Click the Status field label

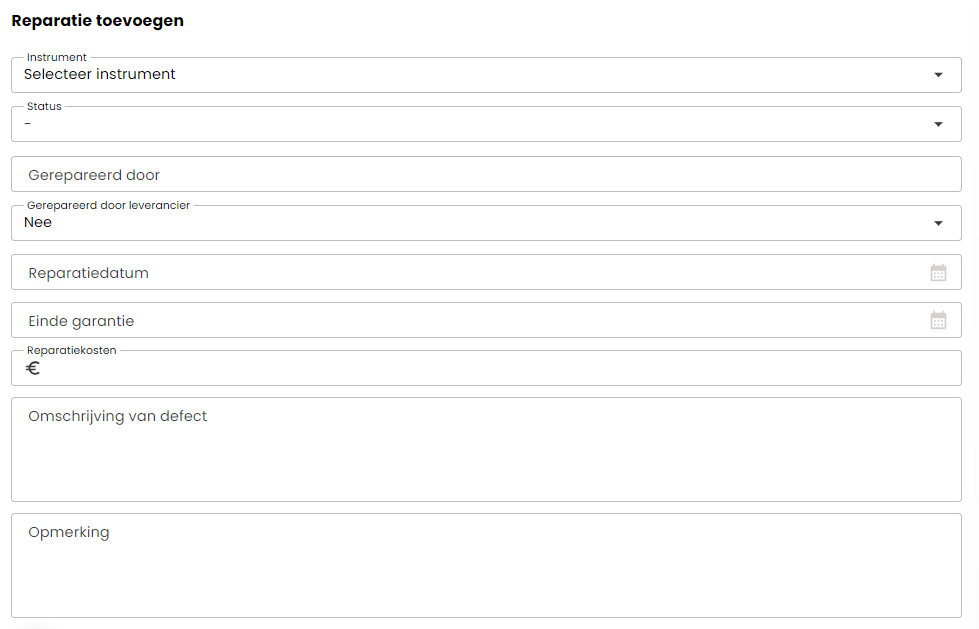click(44, 106)
